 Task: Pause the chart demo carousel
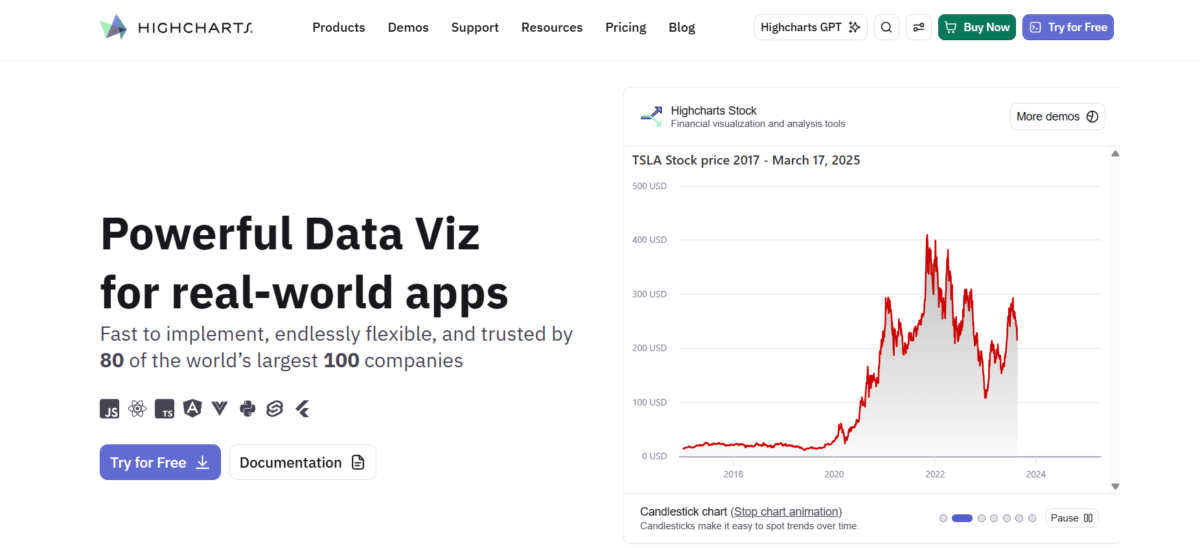tap(1073, 518)
